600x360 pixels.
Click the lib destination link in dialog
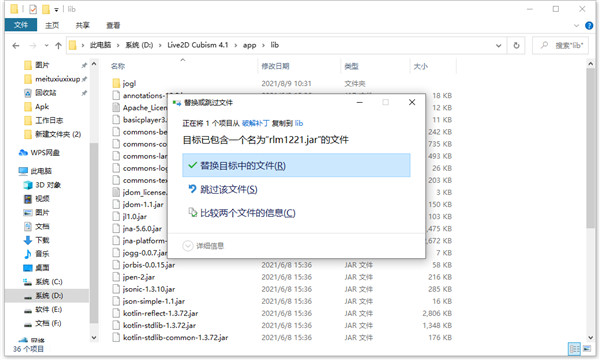pos(299,123)
